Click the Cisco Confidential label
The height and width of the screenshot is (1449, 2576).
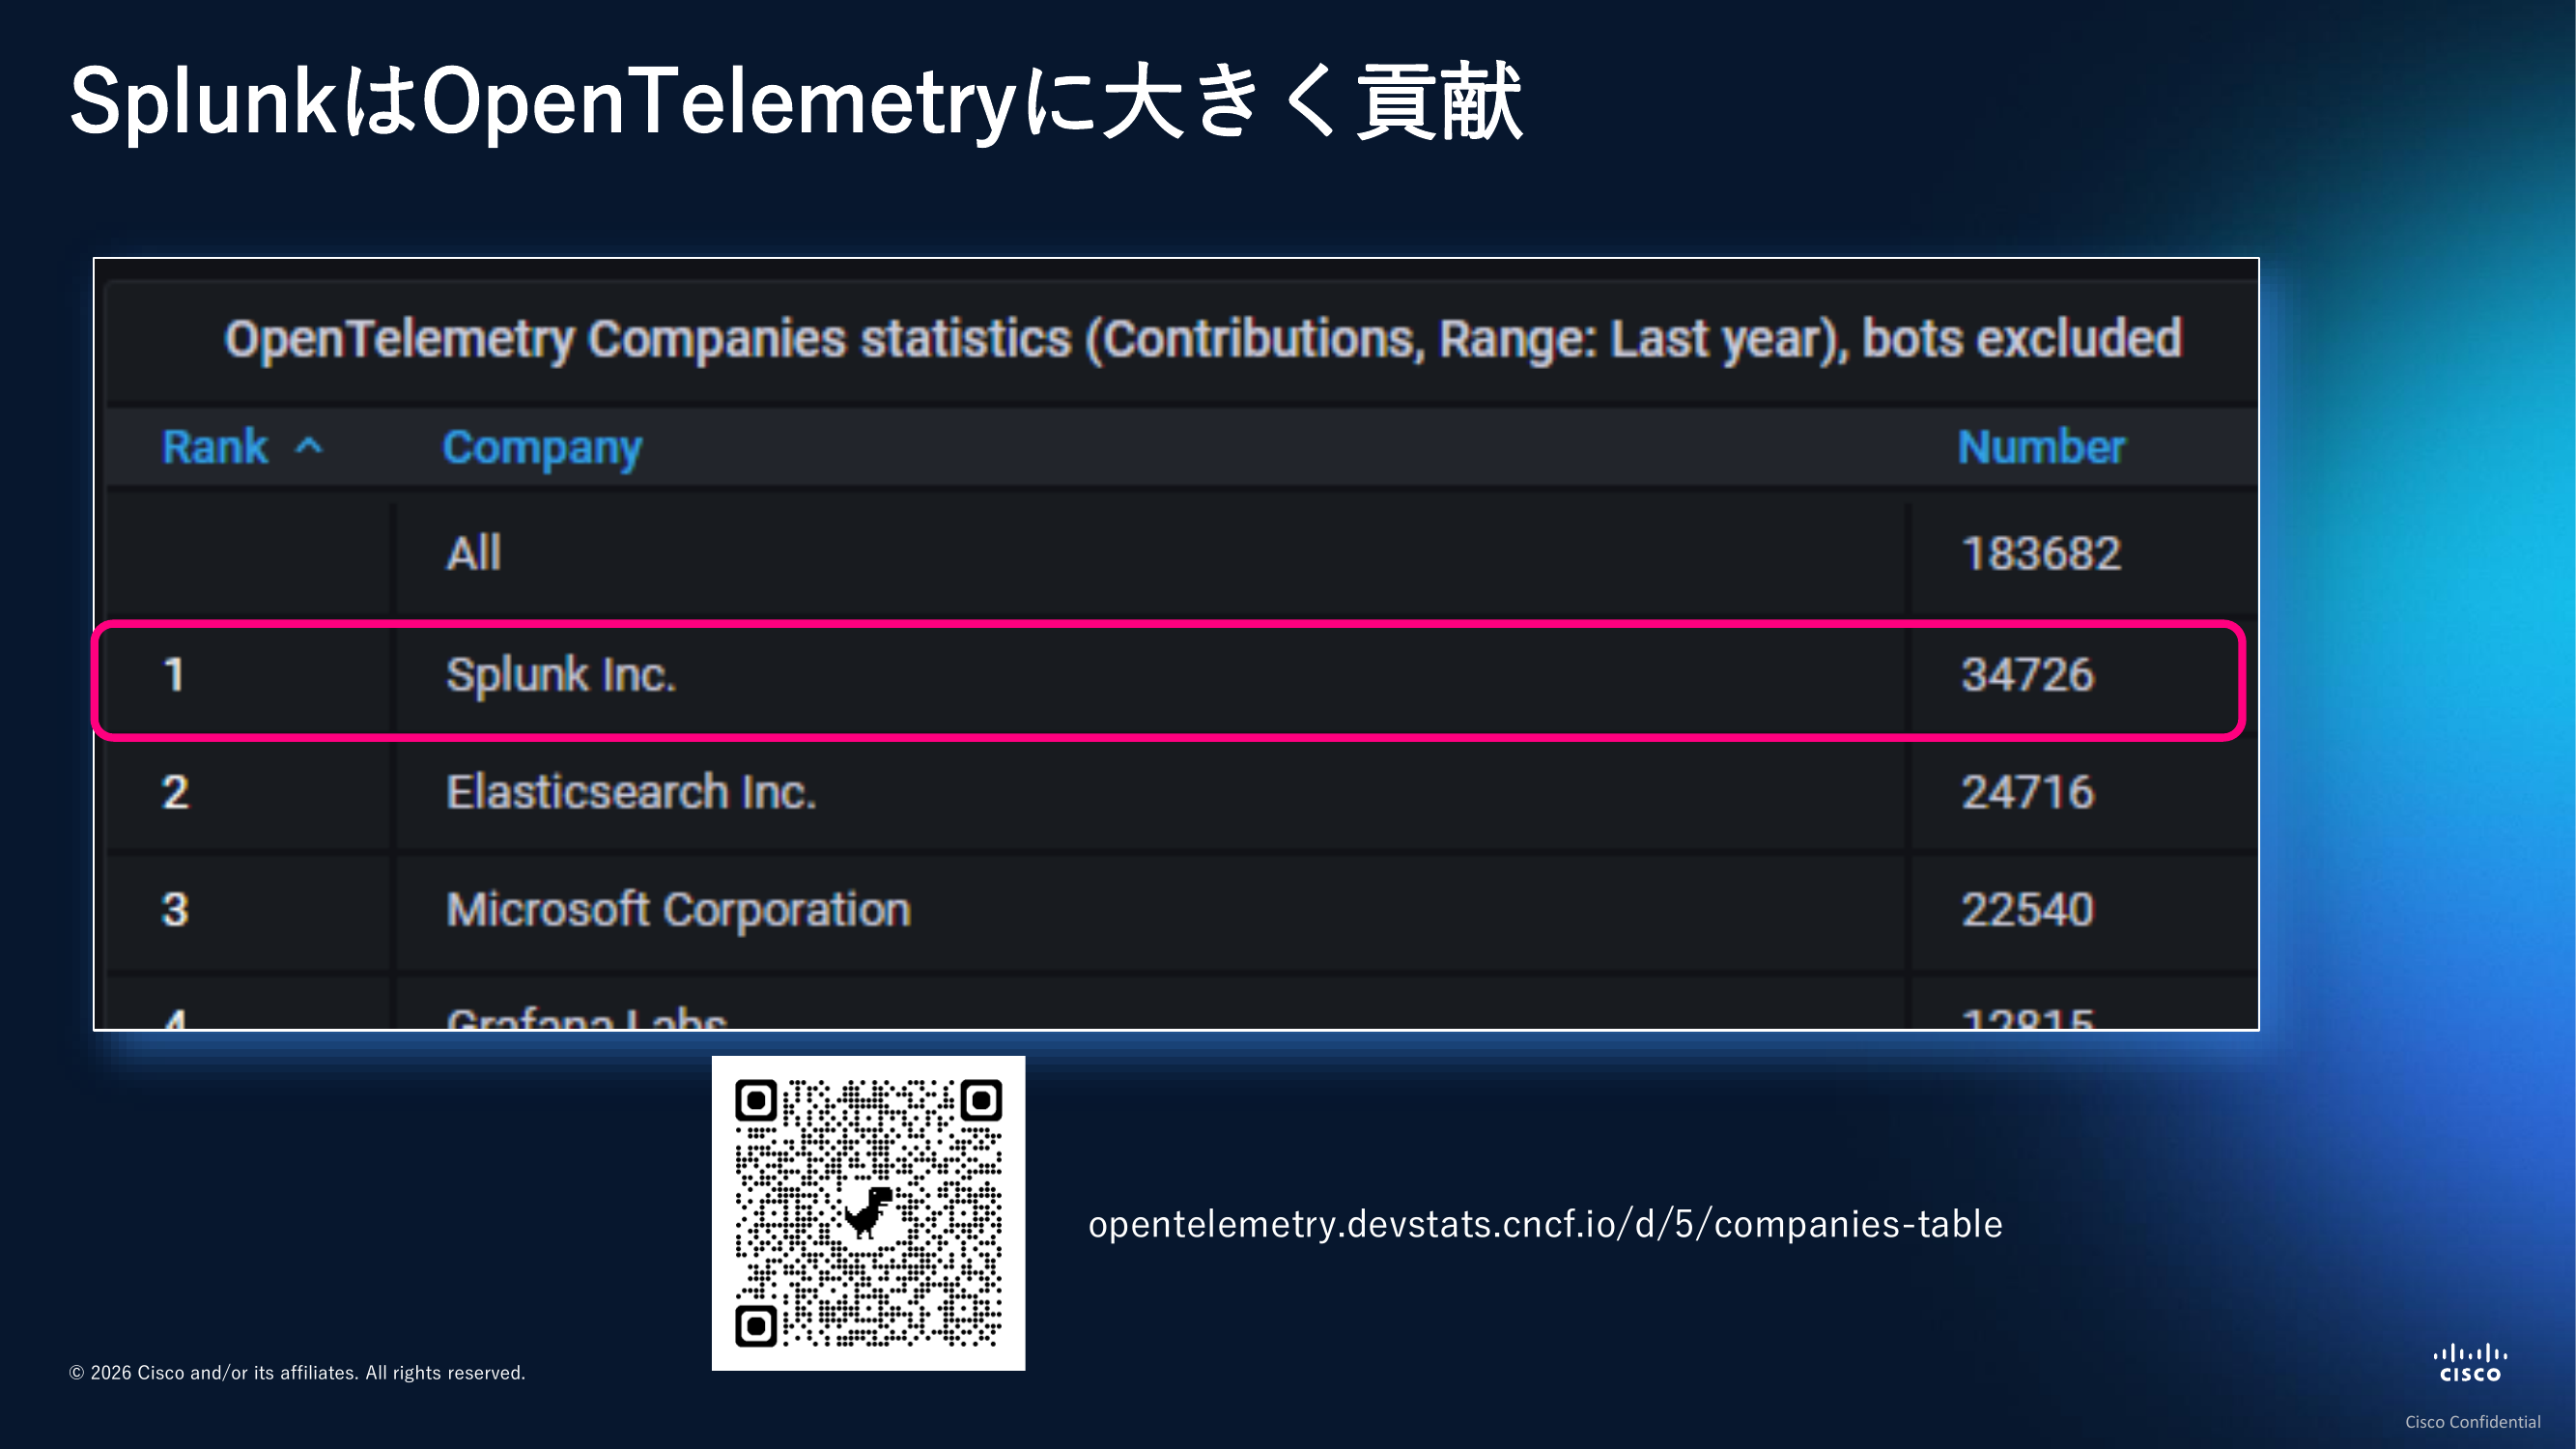2472,1422
